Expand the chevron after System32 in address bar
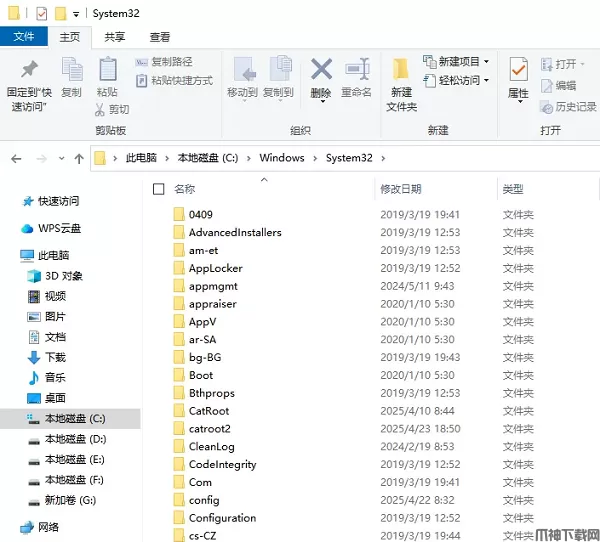This screenshot has height=542, width=600. pos(383,158)
